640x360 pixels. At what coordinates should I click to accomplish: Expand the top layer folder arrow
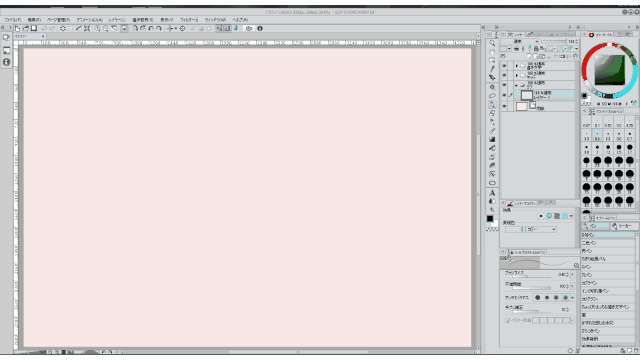coord(516,66)
